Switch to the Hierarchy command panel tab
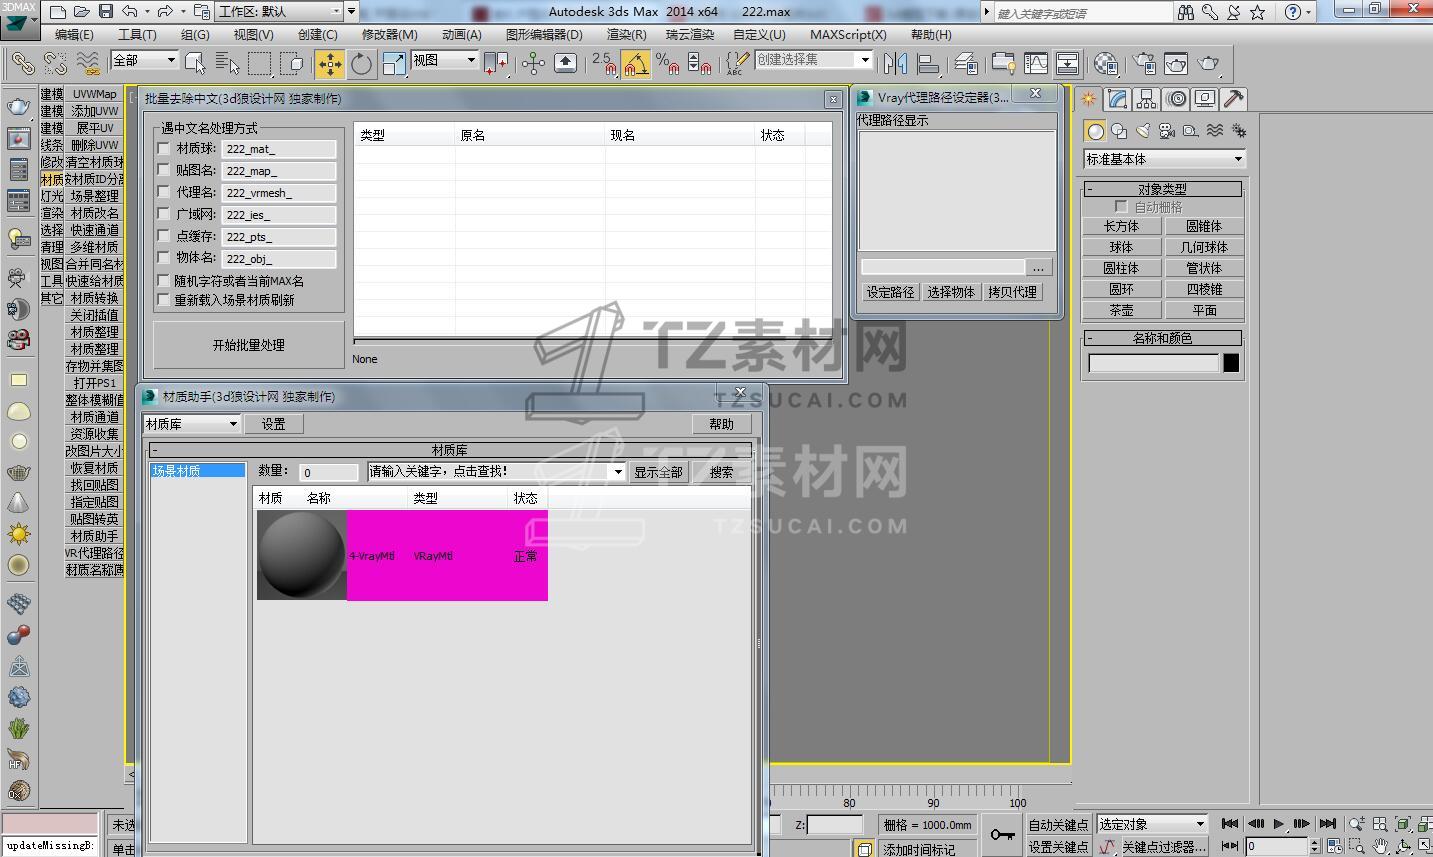This screenshot has width=1433, height=857. (1146, 99)
